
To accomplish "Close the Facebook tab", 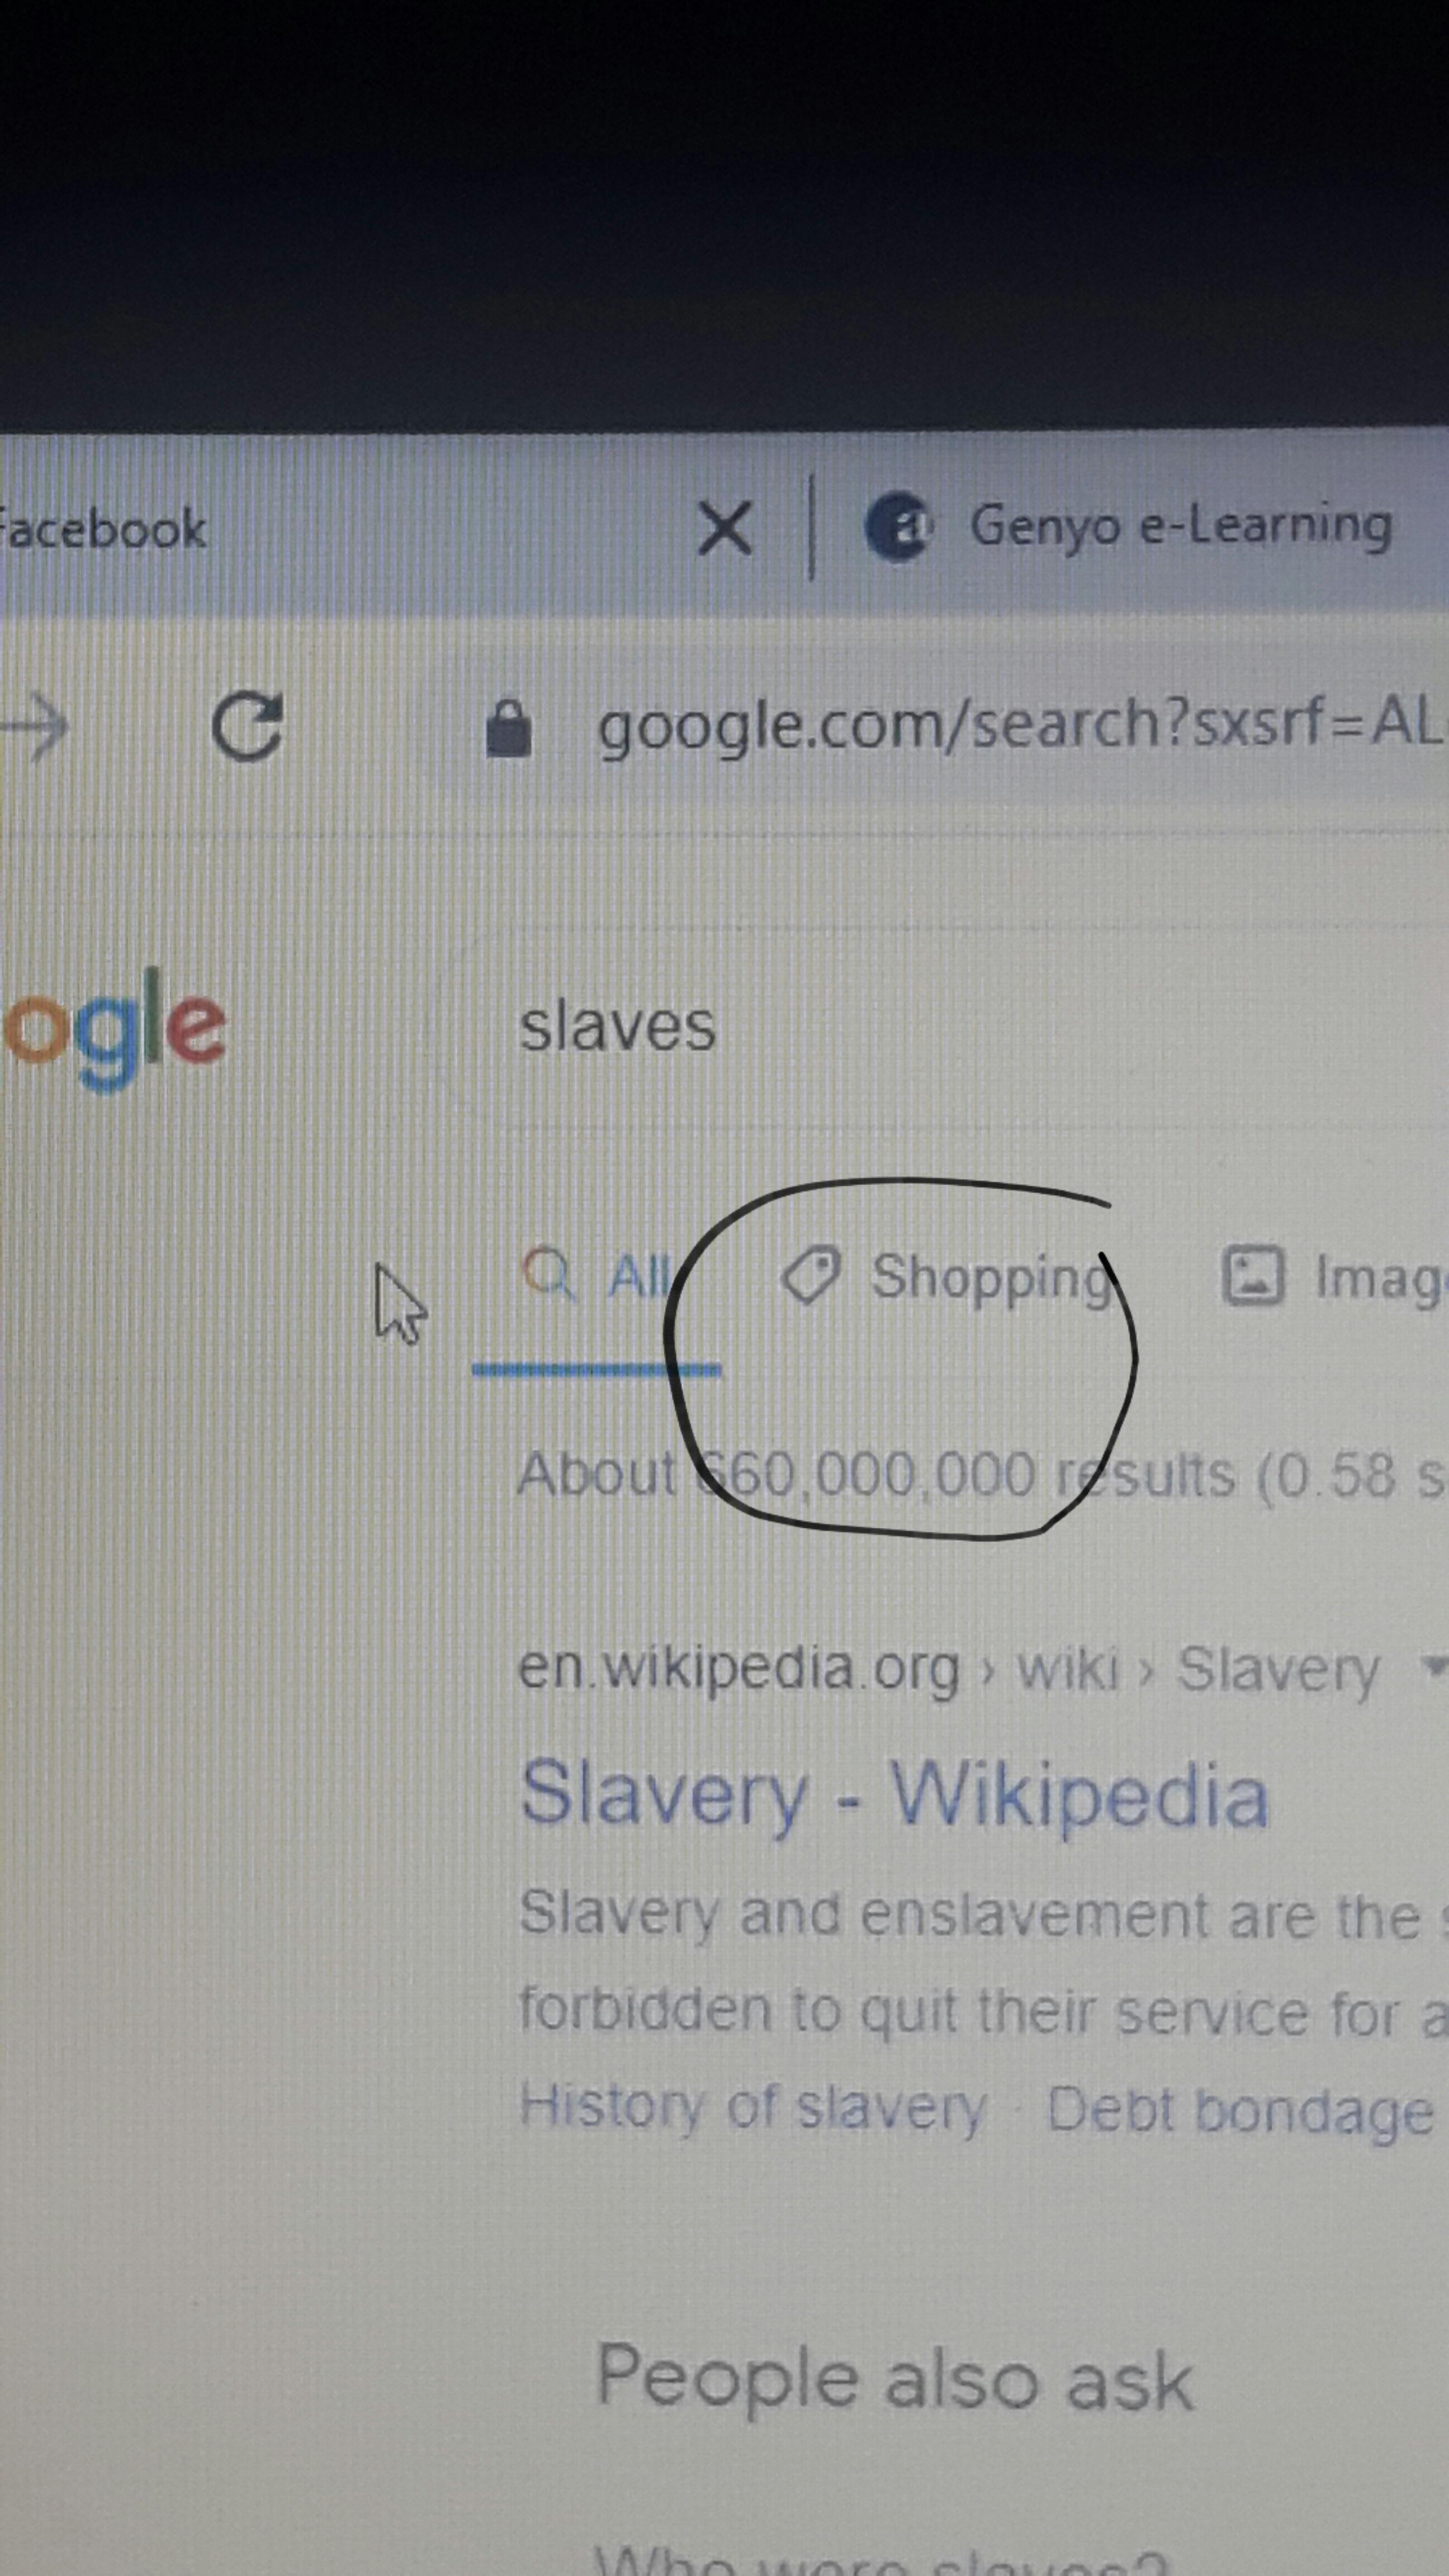I will pyautogui.click(x=725, y=528).
